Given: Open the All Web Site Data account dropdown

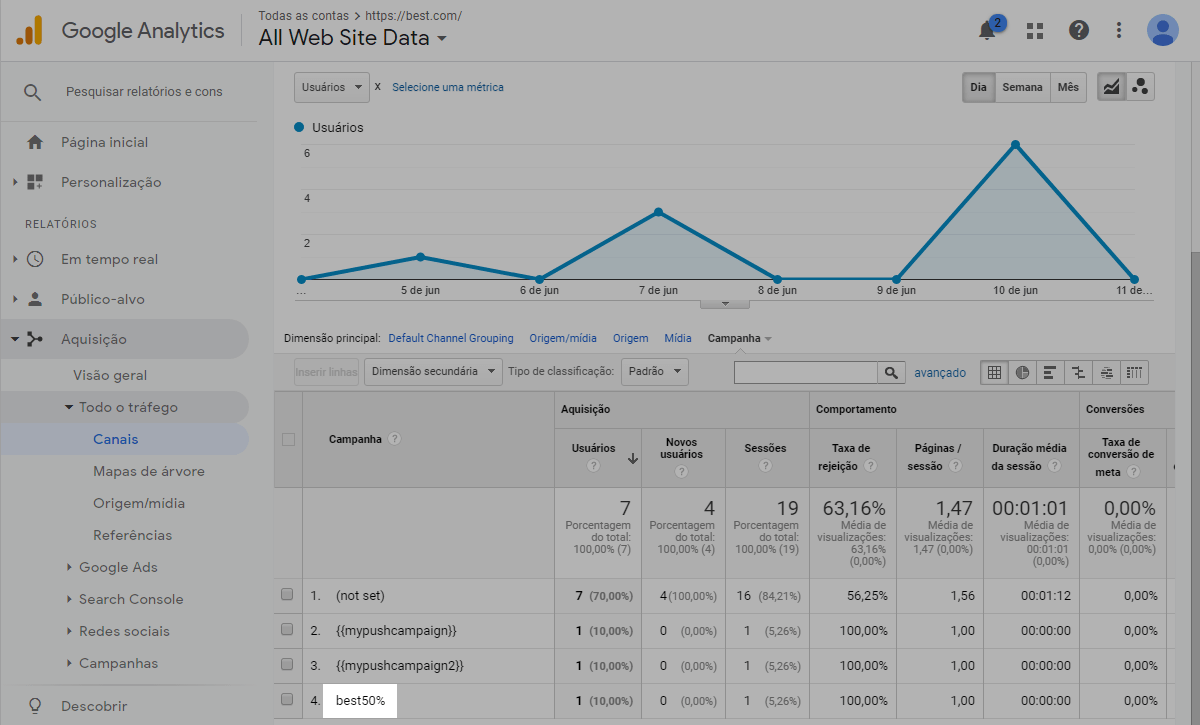Looking at the screenshot, I should [x=353, y=38].
